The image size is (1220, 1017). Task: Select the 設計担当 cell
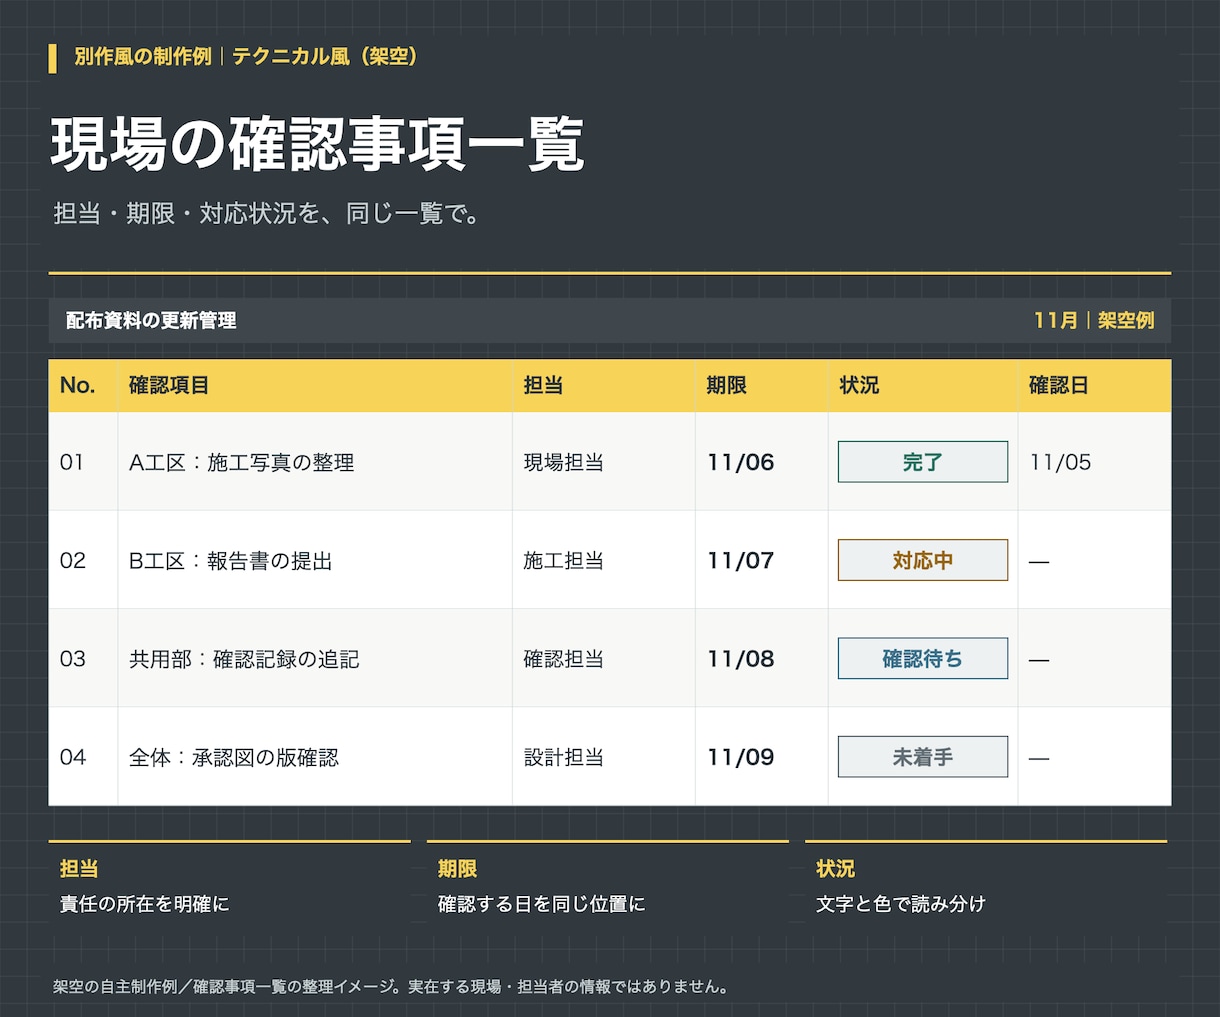point(564,757)
